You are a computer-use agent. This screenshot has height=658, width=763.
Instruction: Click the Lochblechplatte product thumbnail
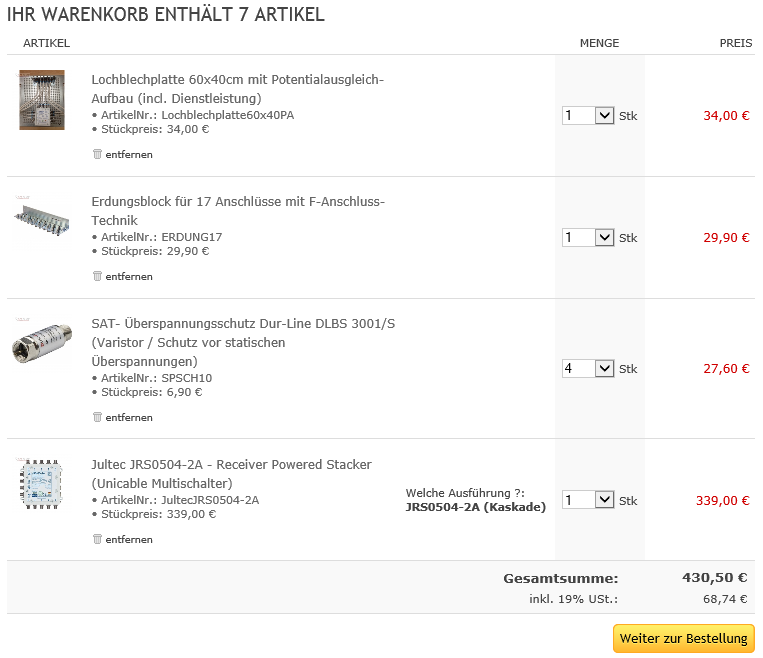coord(42,100)
